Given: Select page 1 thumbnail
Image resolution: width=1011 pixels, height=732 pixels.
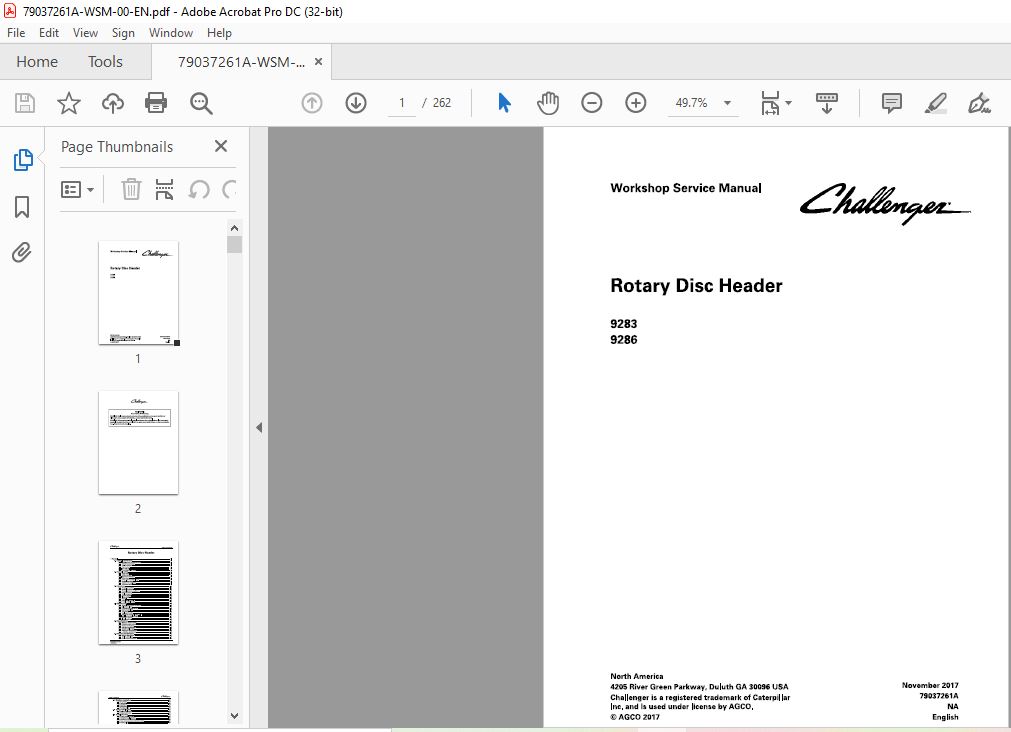Looking at the screenshot, I should point(138,293).
